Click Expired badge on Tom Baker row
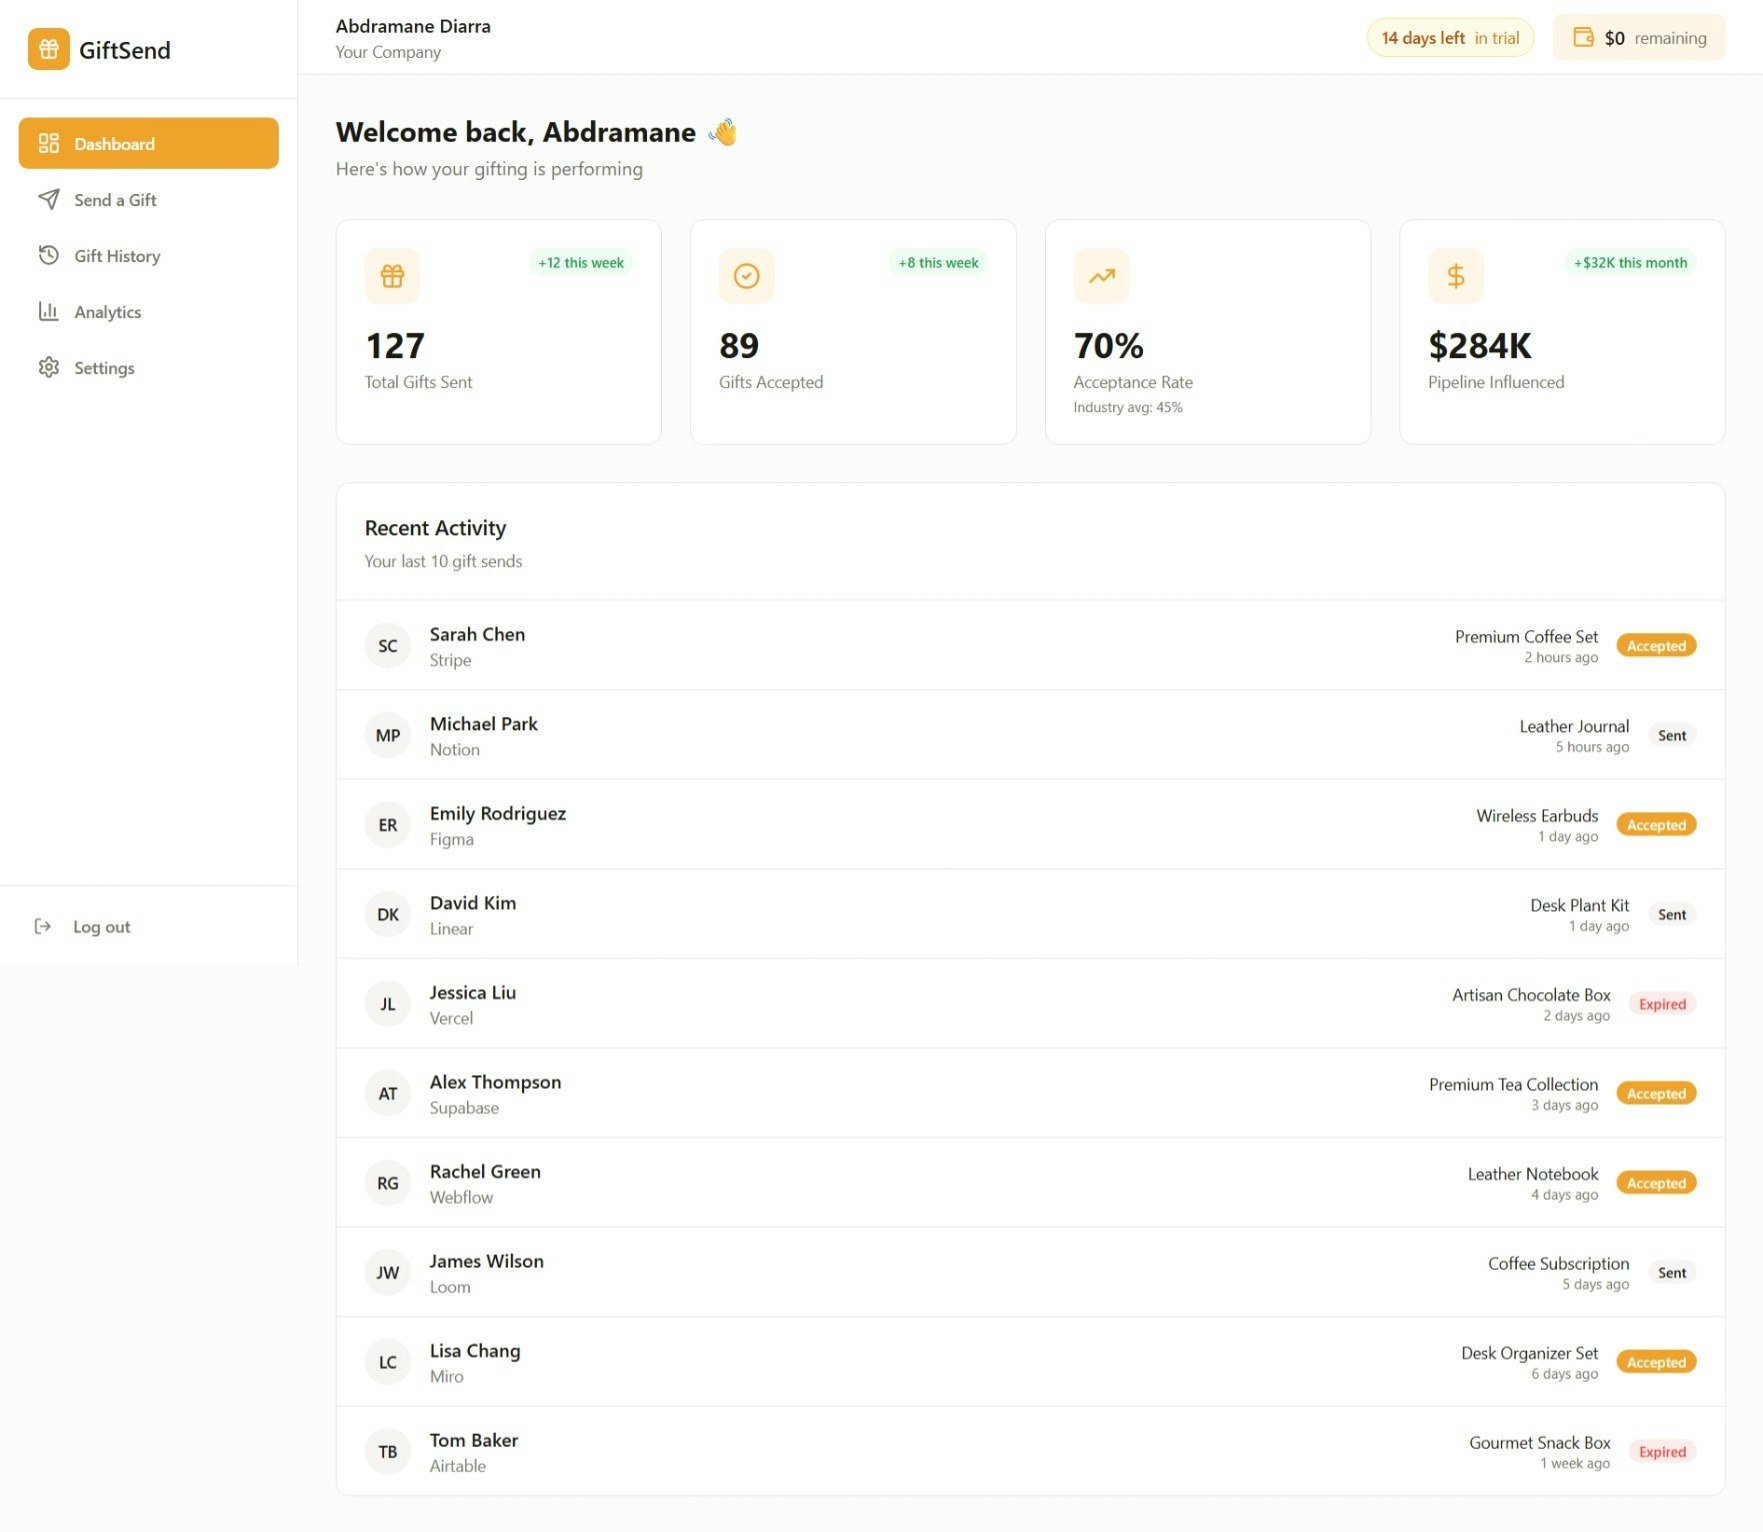1763x1532 pixels. click(1662, 1451)
